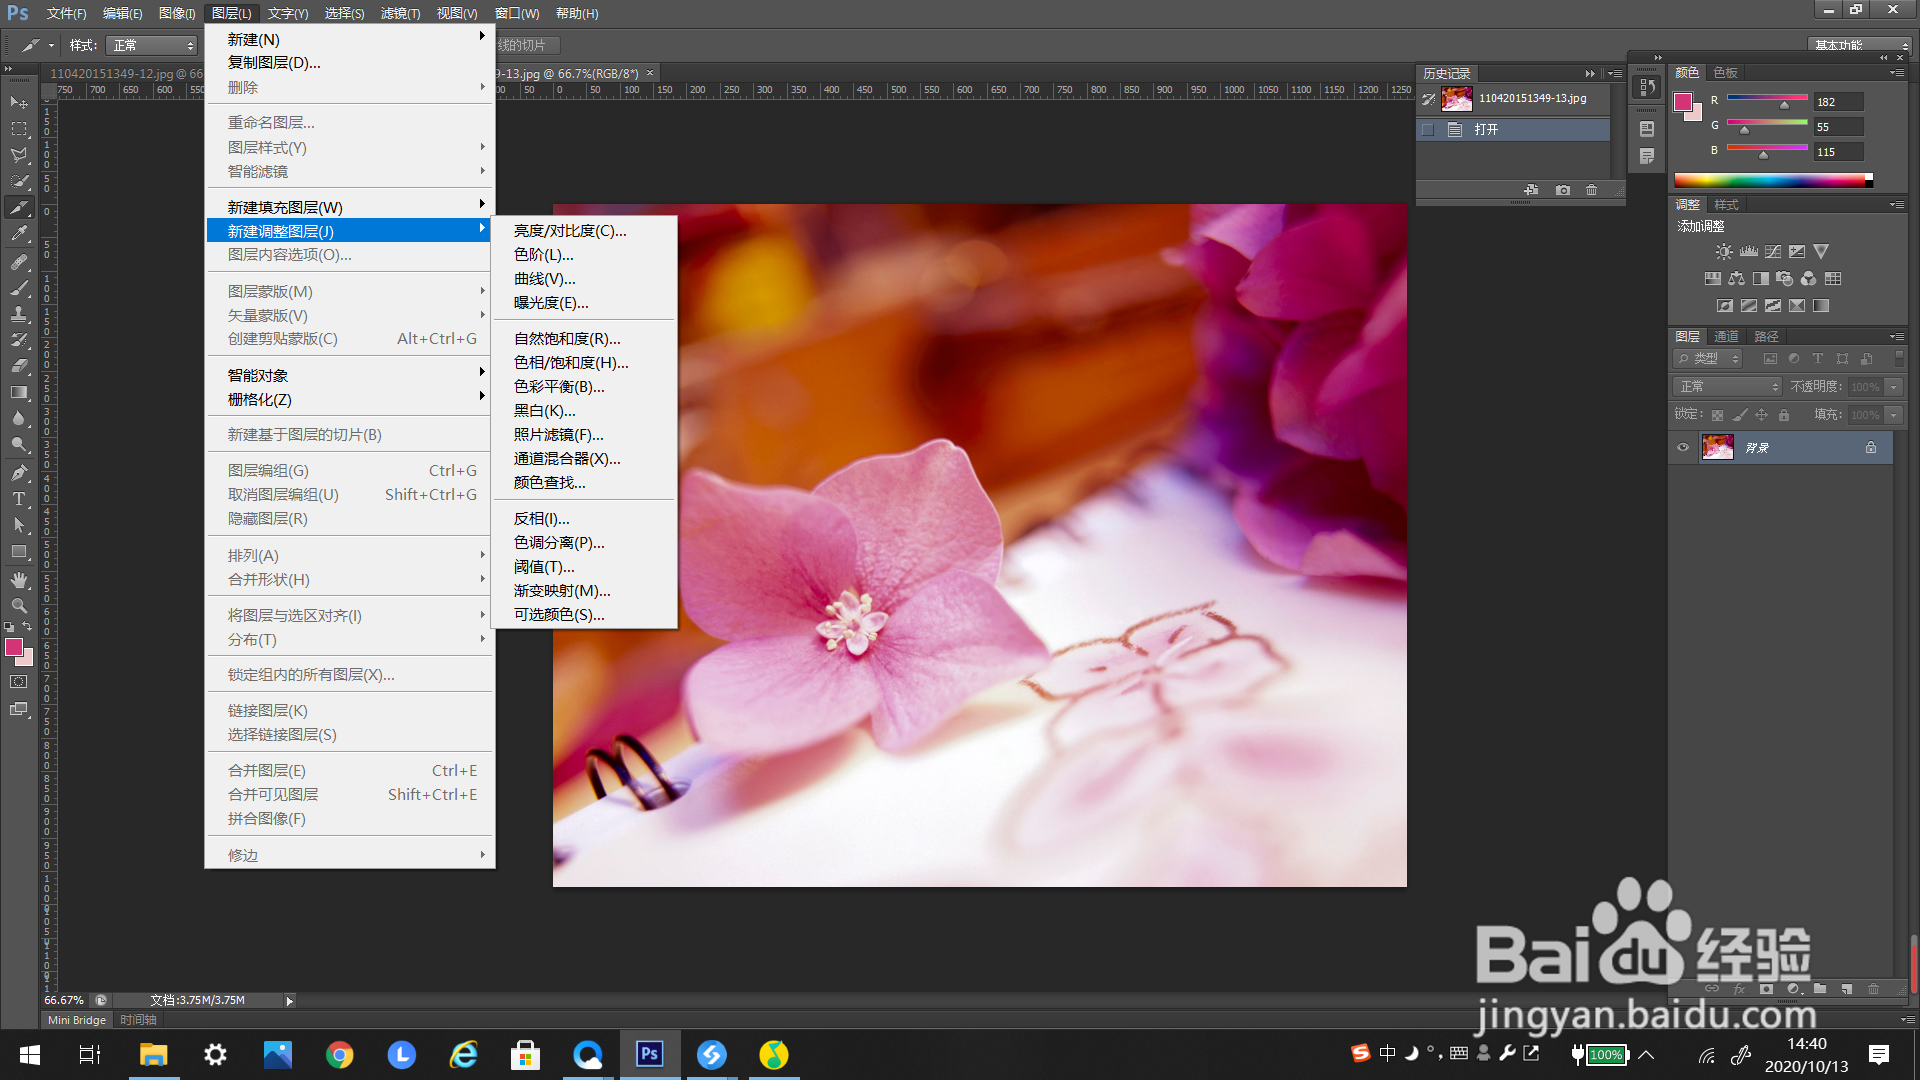Select the Type tool in the toolbar

point(18,499)
